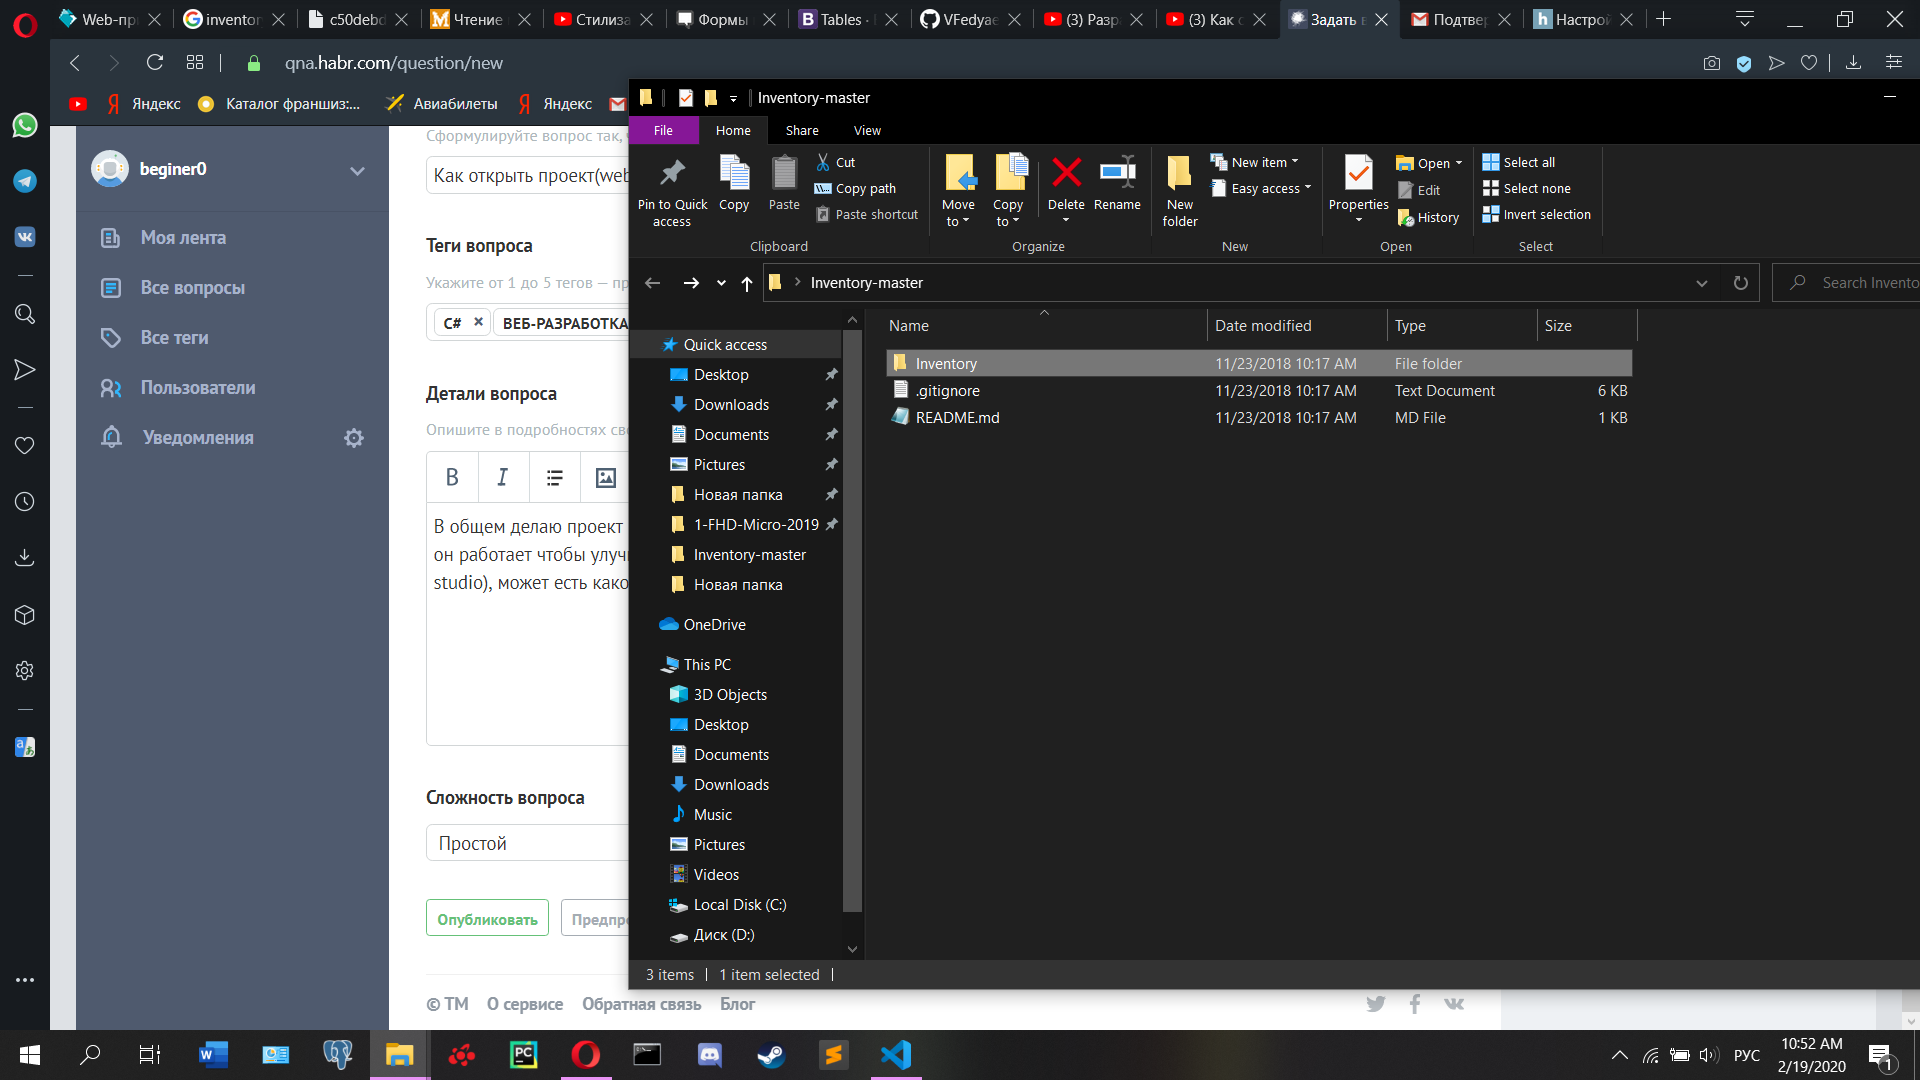Refresh the Explorer address bar
This screenshot has width=1920, height=1080.
(1741, 283)
